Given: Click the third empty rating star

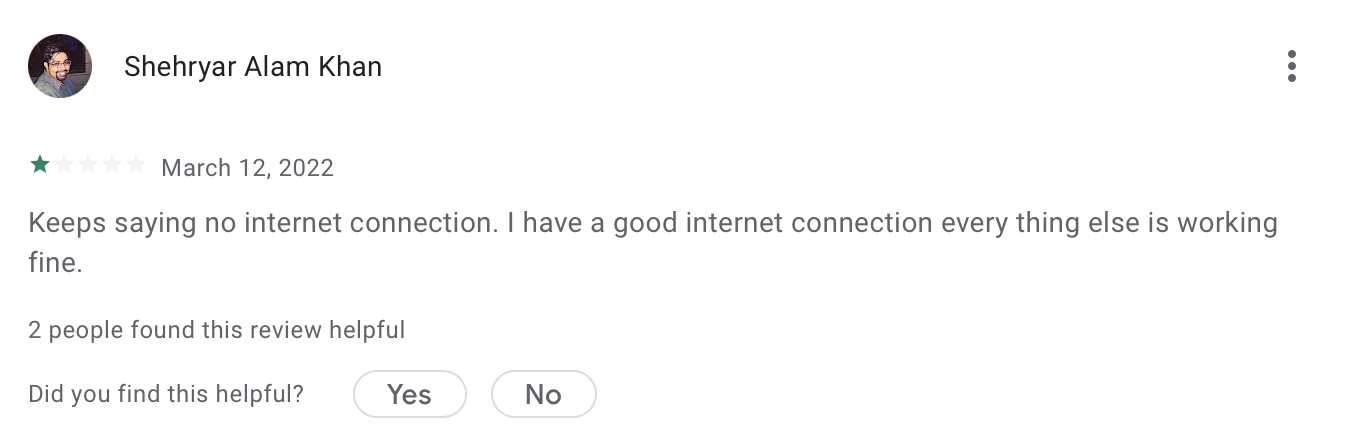Looking at the screenshot, I should click(88, 165).
